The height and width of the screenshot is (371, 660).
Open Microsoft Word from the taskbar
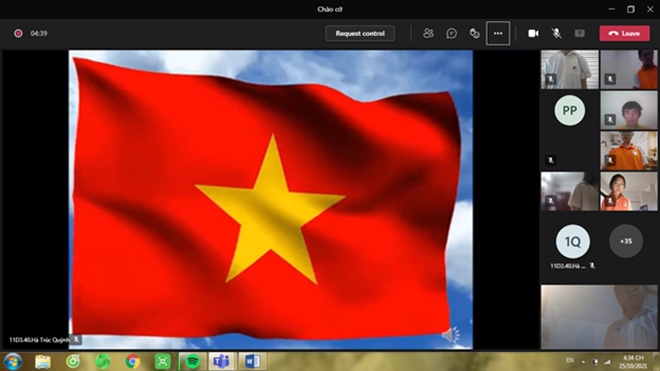(x=252, y=361)
